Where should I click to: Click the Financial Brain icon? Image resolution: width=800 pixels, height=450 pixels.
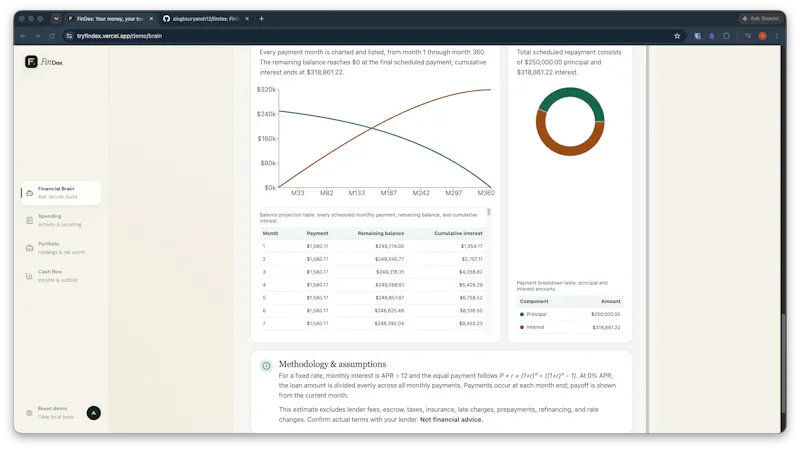[30, 193]
